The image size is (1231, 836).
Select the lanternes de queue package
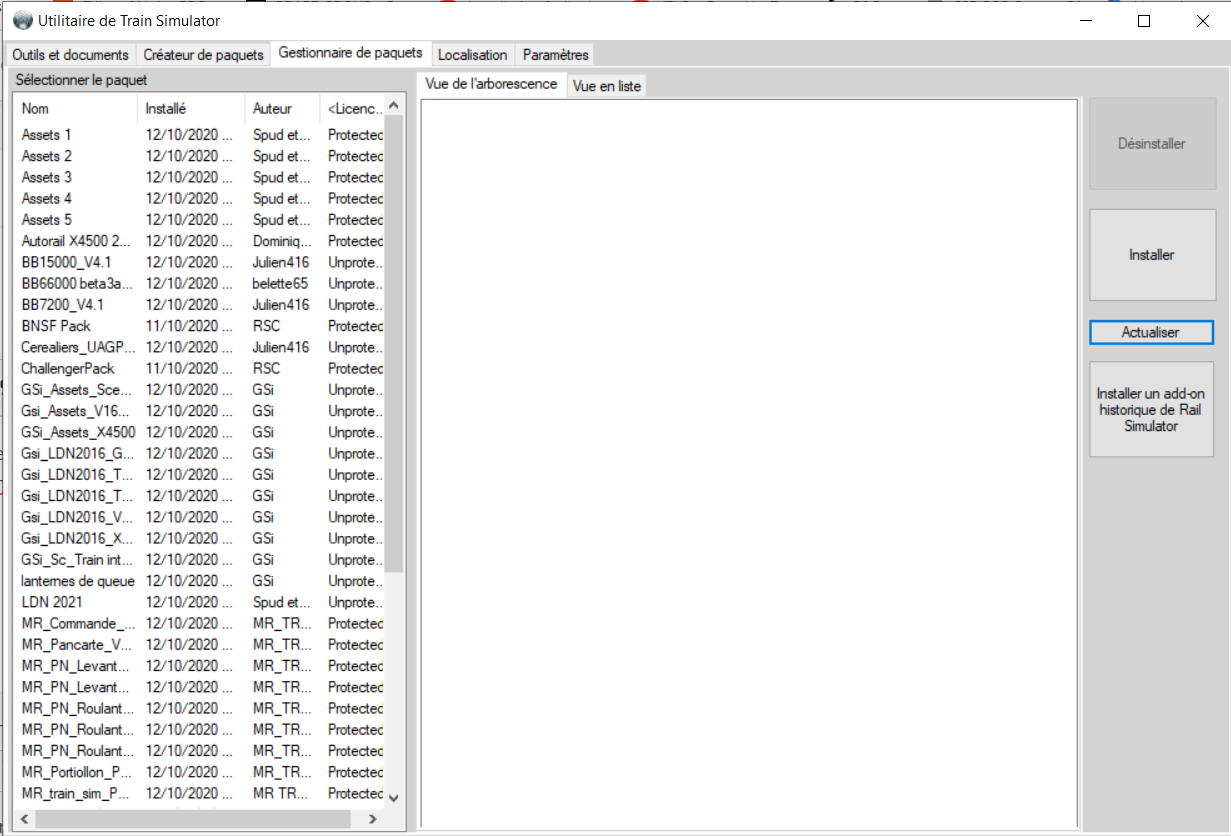click(199, 581)
